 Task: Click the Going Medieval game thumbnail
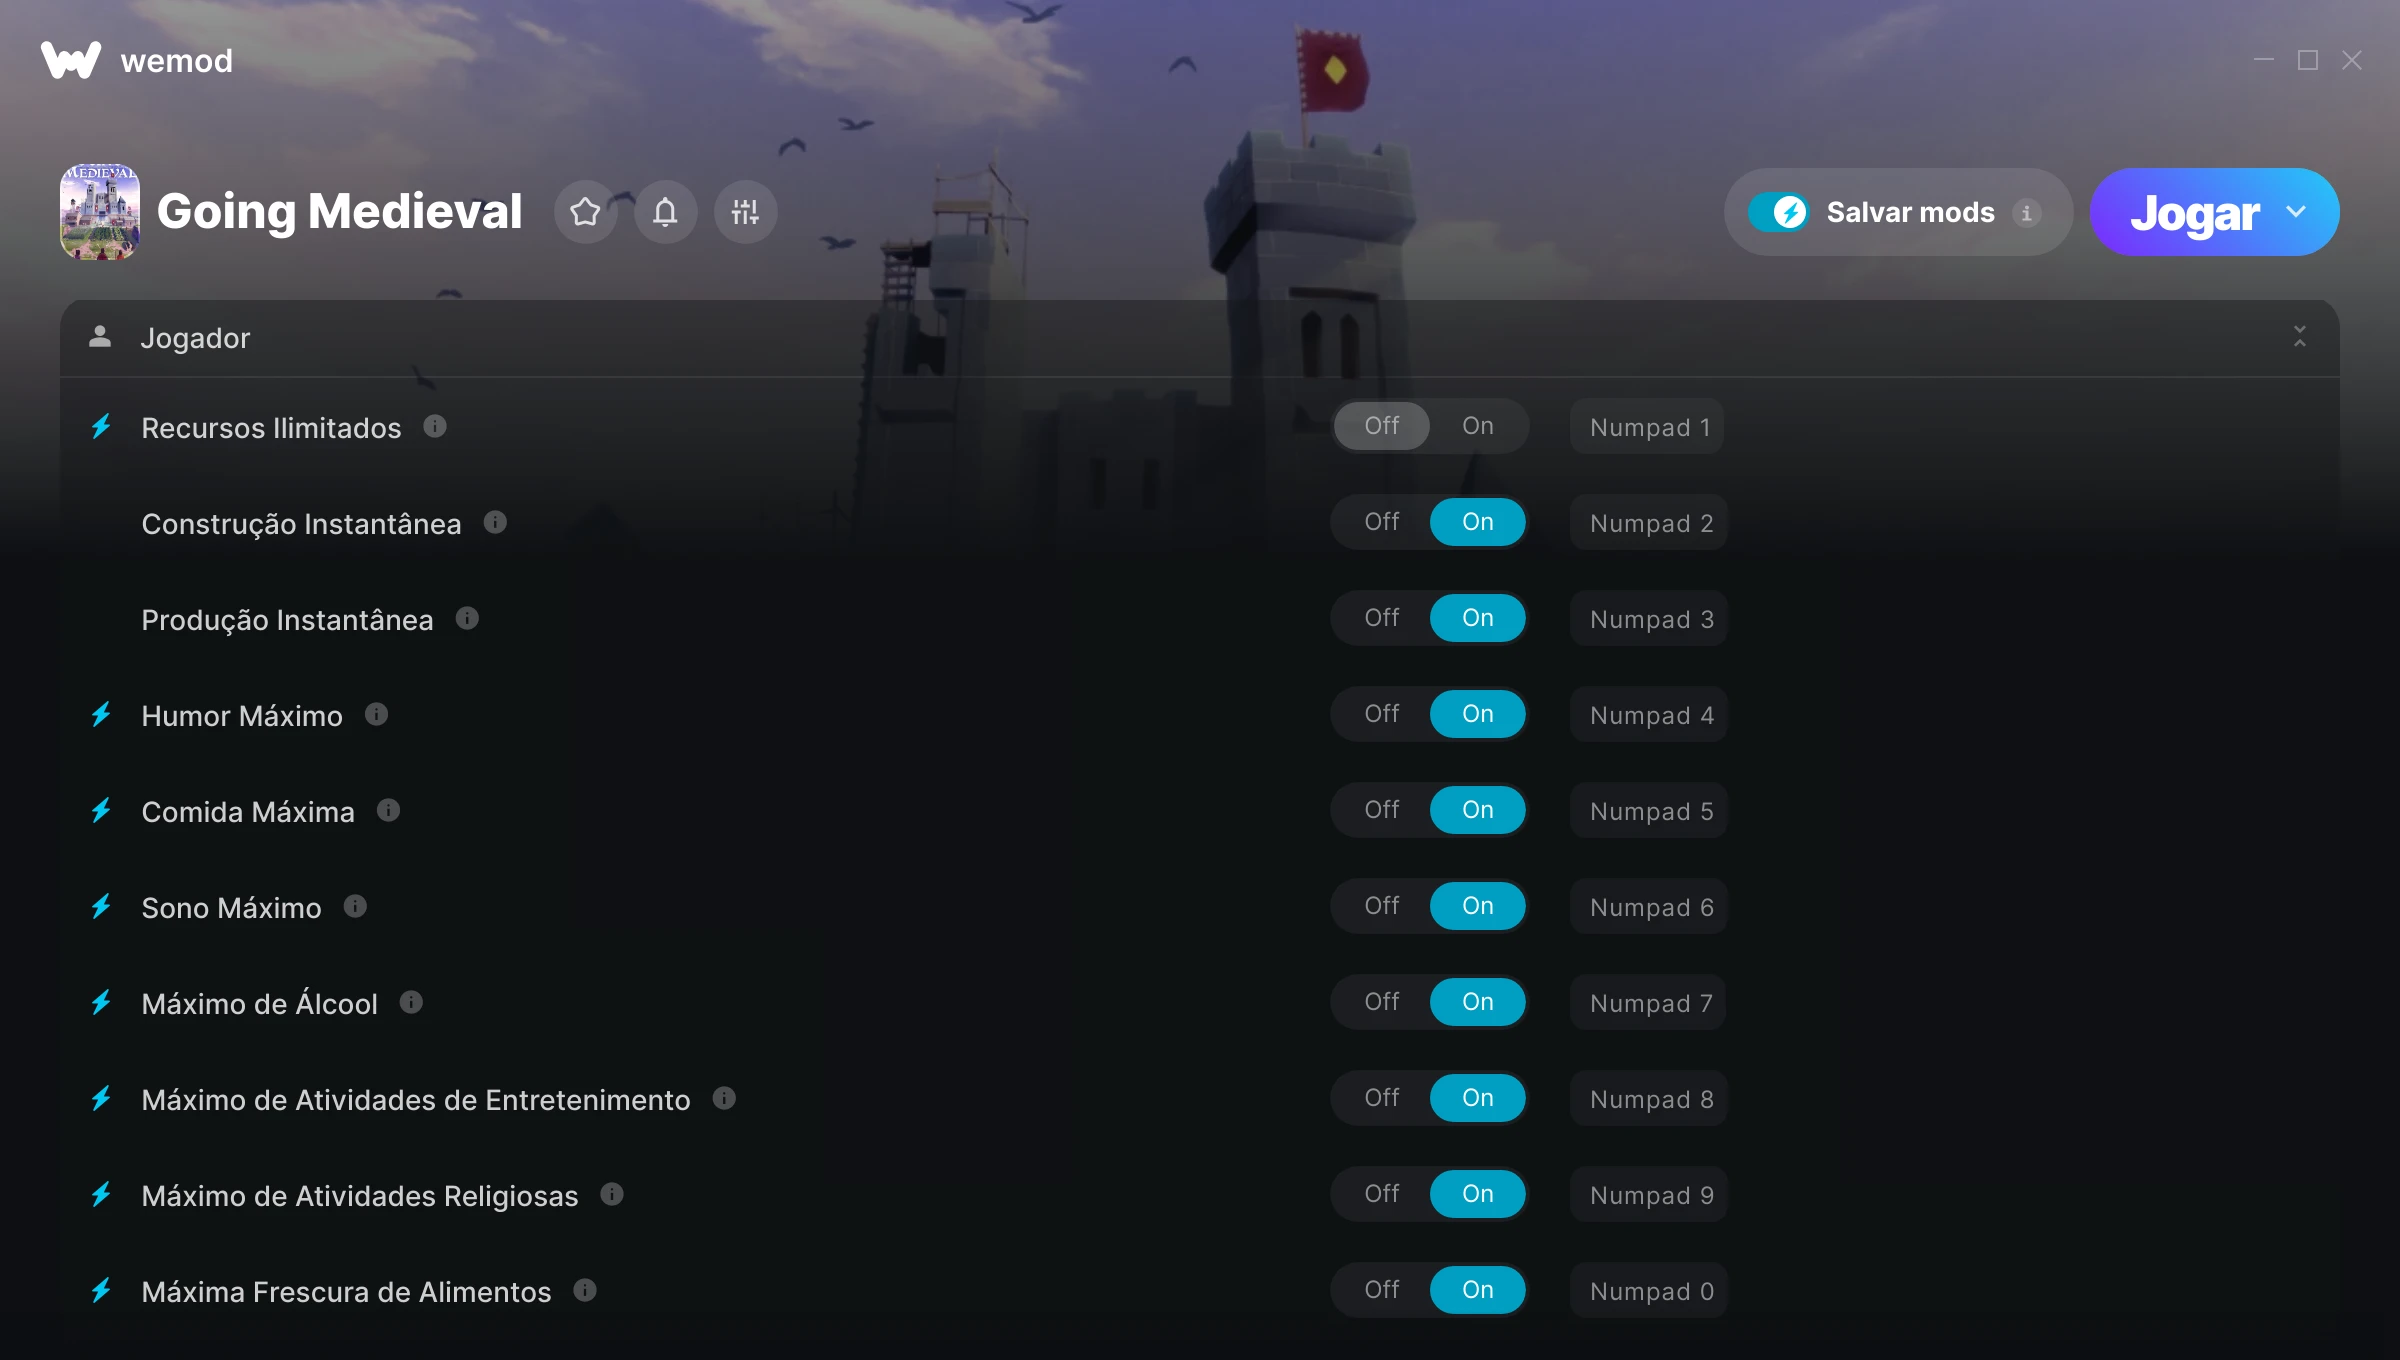[100, 212]
